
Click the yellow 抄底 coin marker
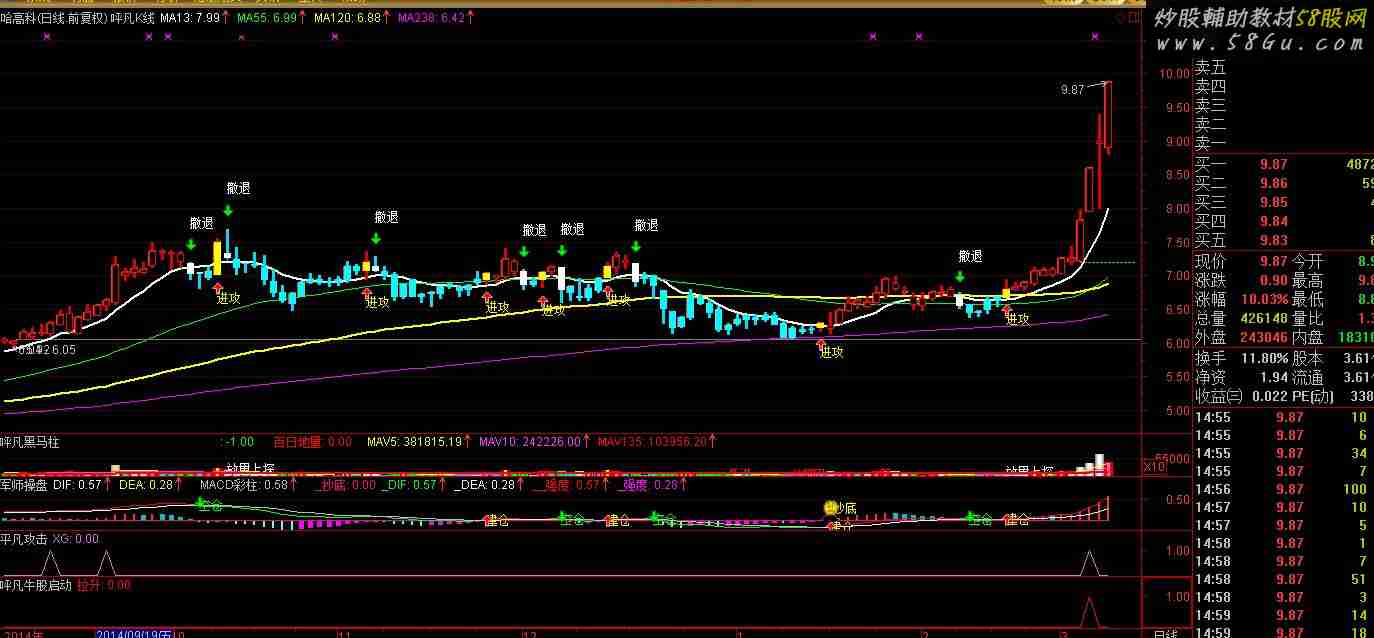(830, 508)
